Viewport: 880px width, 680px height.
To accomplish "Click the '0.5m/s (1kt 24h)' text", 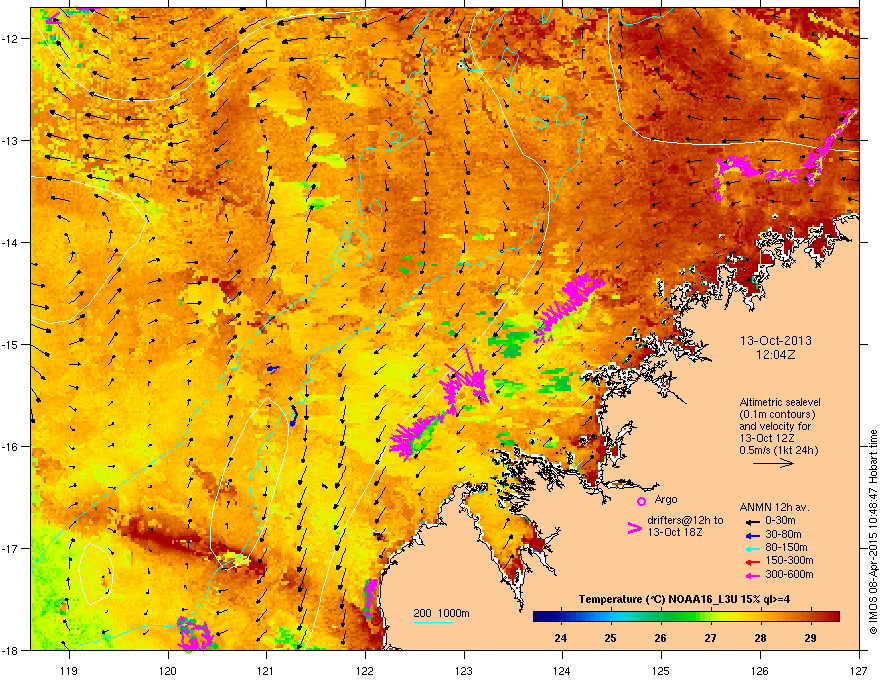I will (x=778, y=450).
